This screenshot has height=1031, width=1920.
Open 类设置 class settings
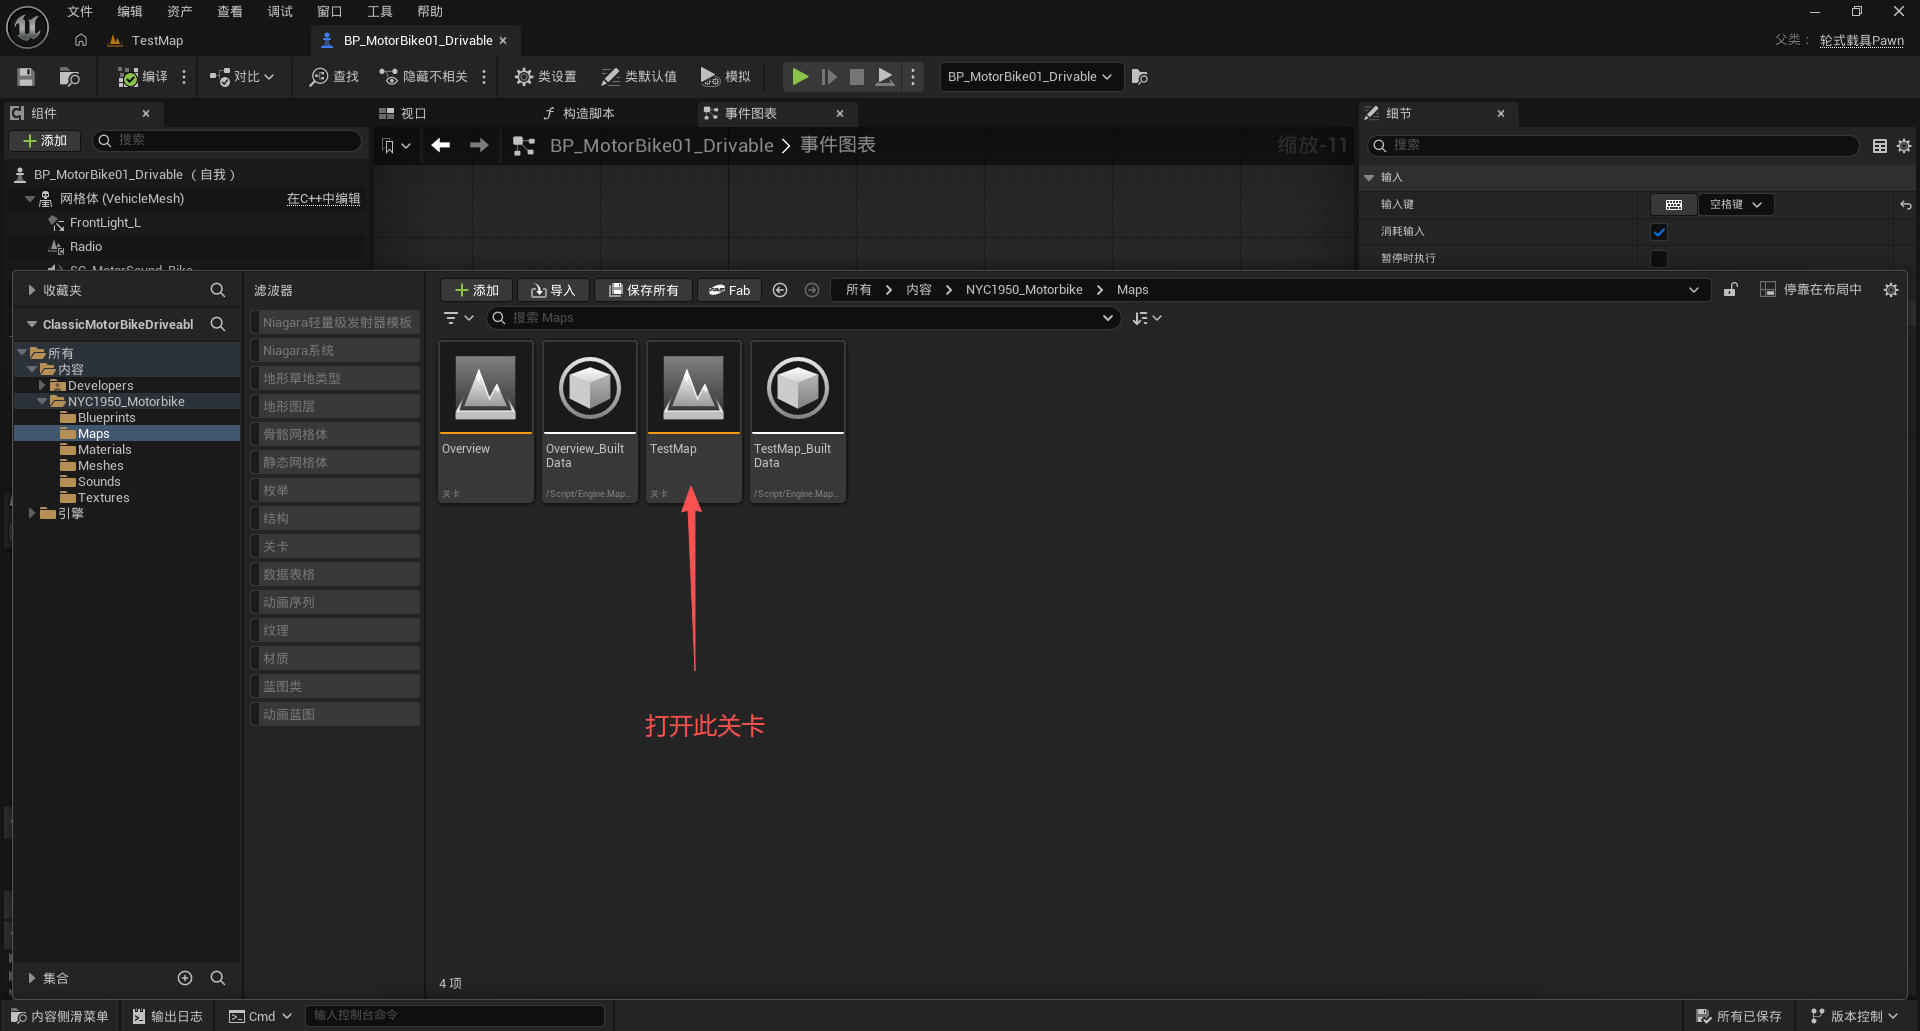click(x=546, y=77)
